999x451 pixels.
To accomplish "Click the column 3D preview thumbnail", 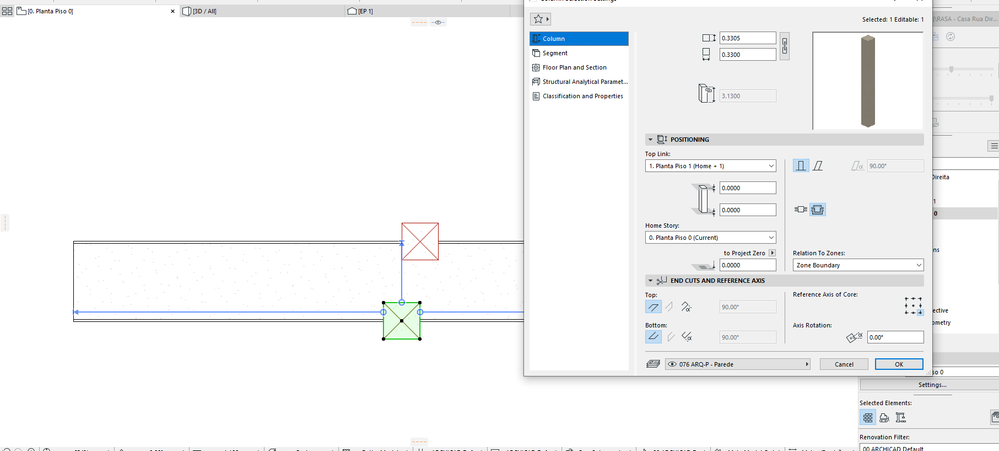I will [x=867, y=81].
